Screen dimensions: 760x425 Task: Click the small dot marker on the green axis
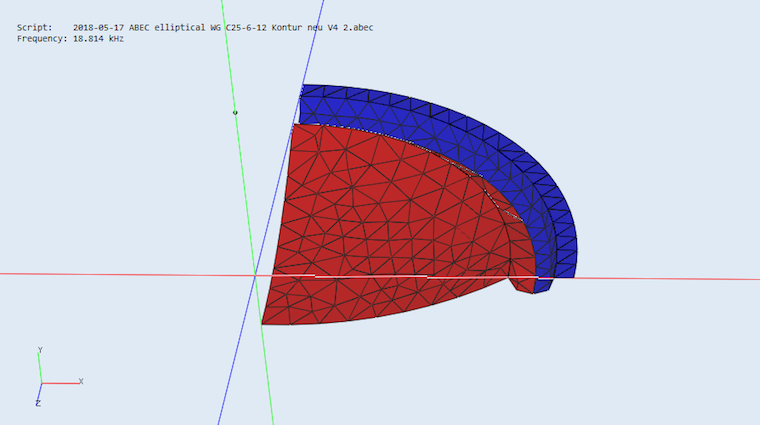point(235,113)
